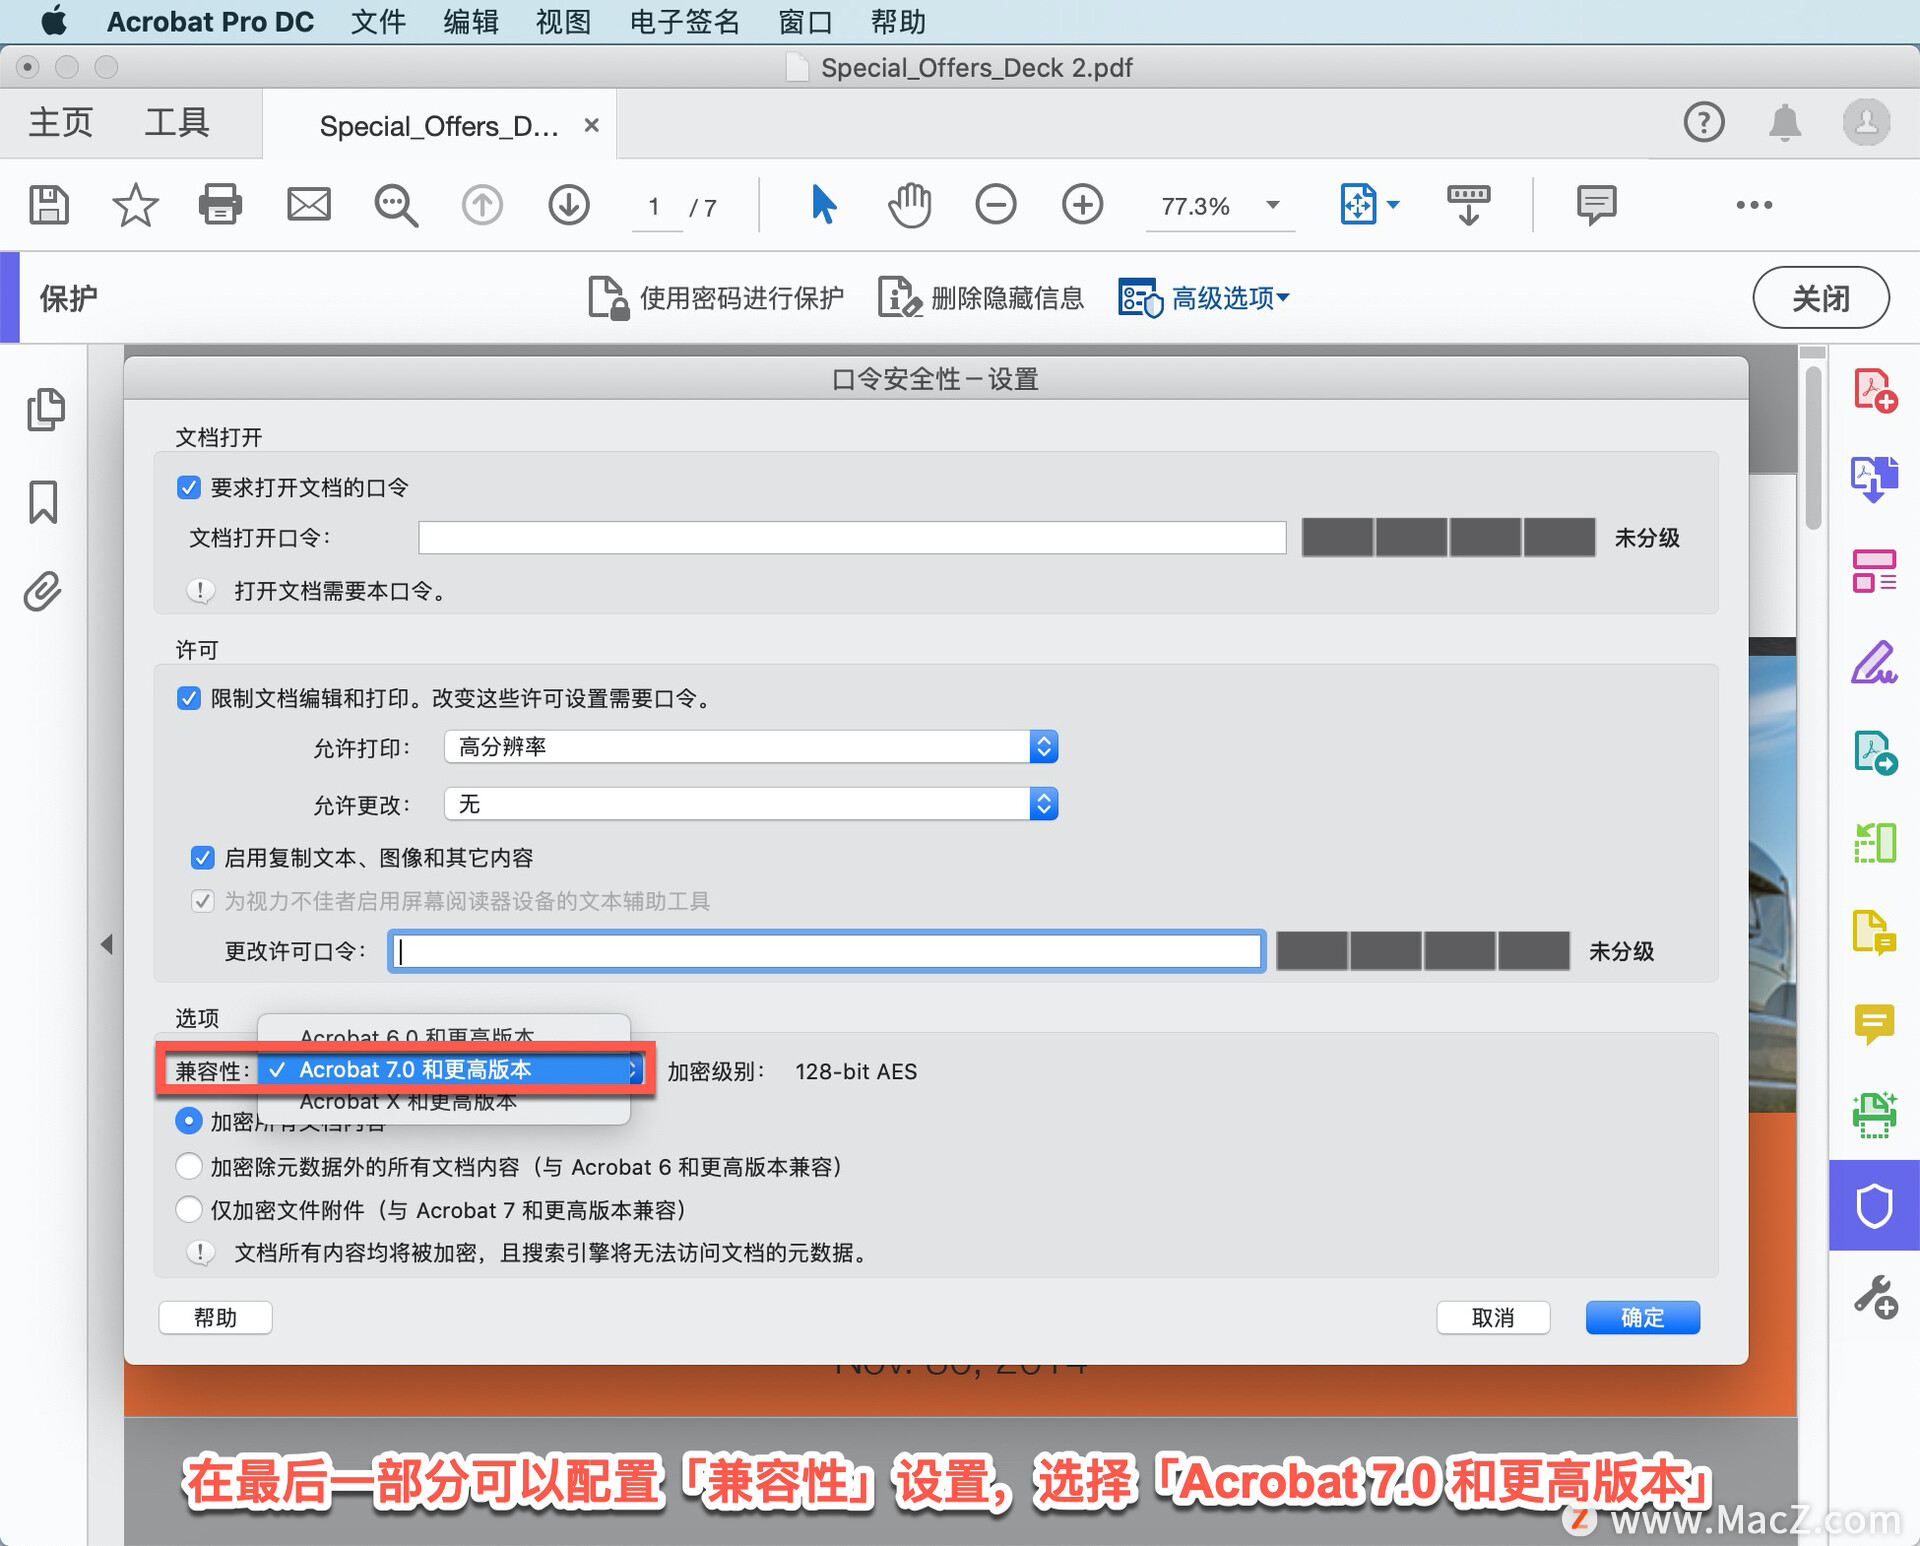Uncheck 要求打开文档的口令 checkbox
The image size is (1920, 1546).
(188, 487)
